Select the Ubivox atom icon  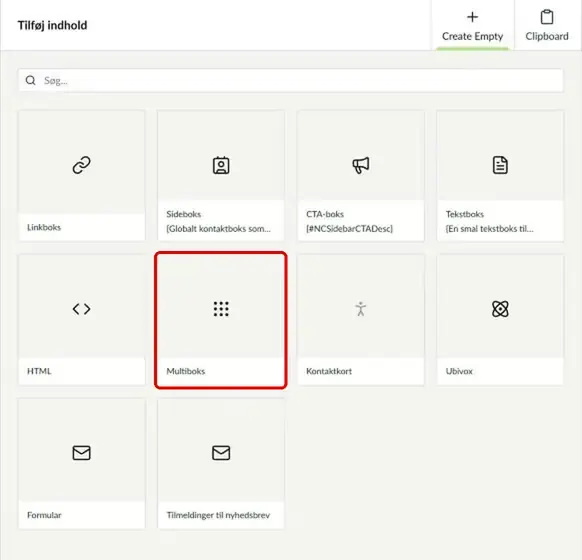[x=500, y=309]
